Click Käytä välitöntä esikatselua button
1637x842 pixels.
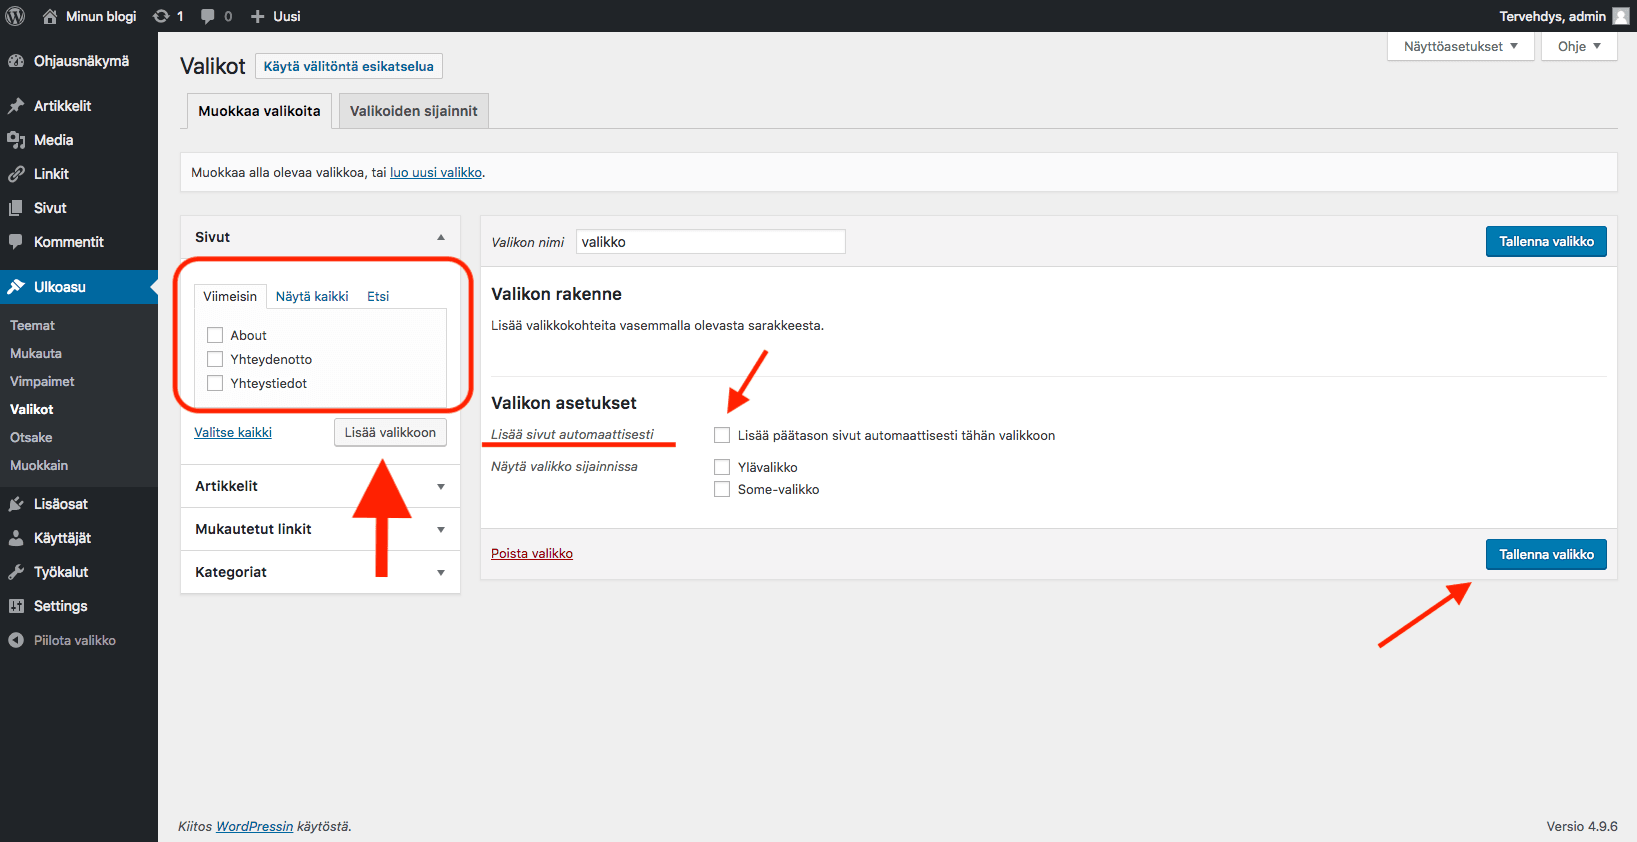(x=349, y=66)
